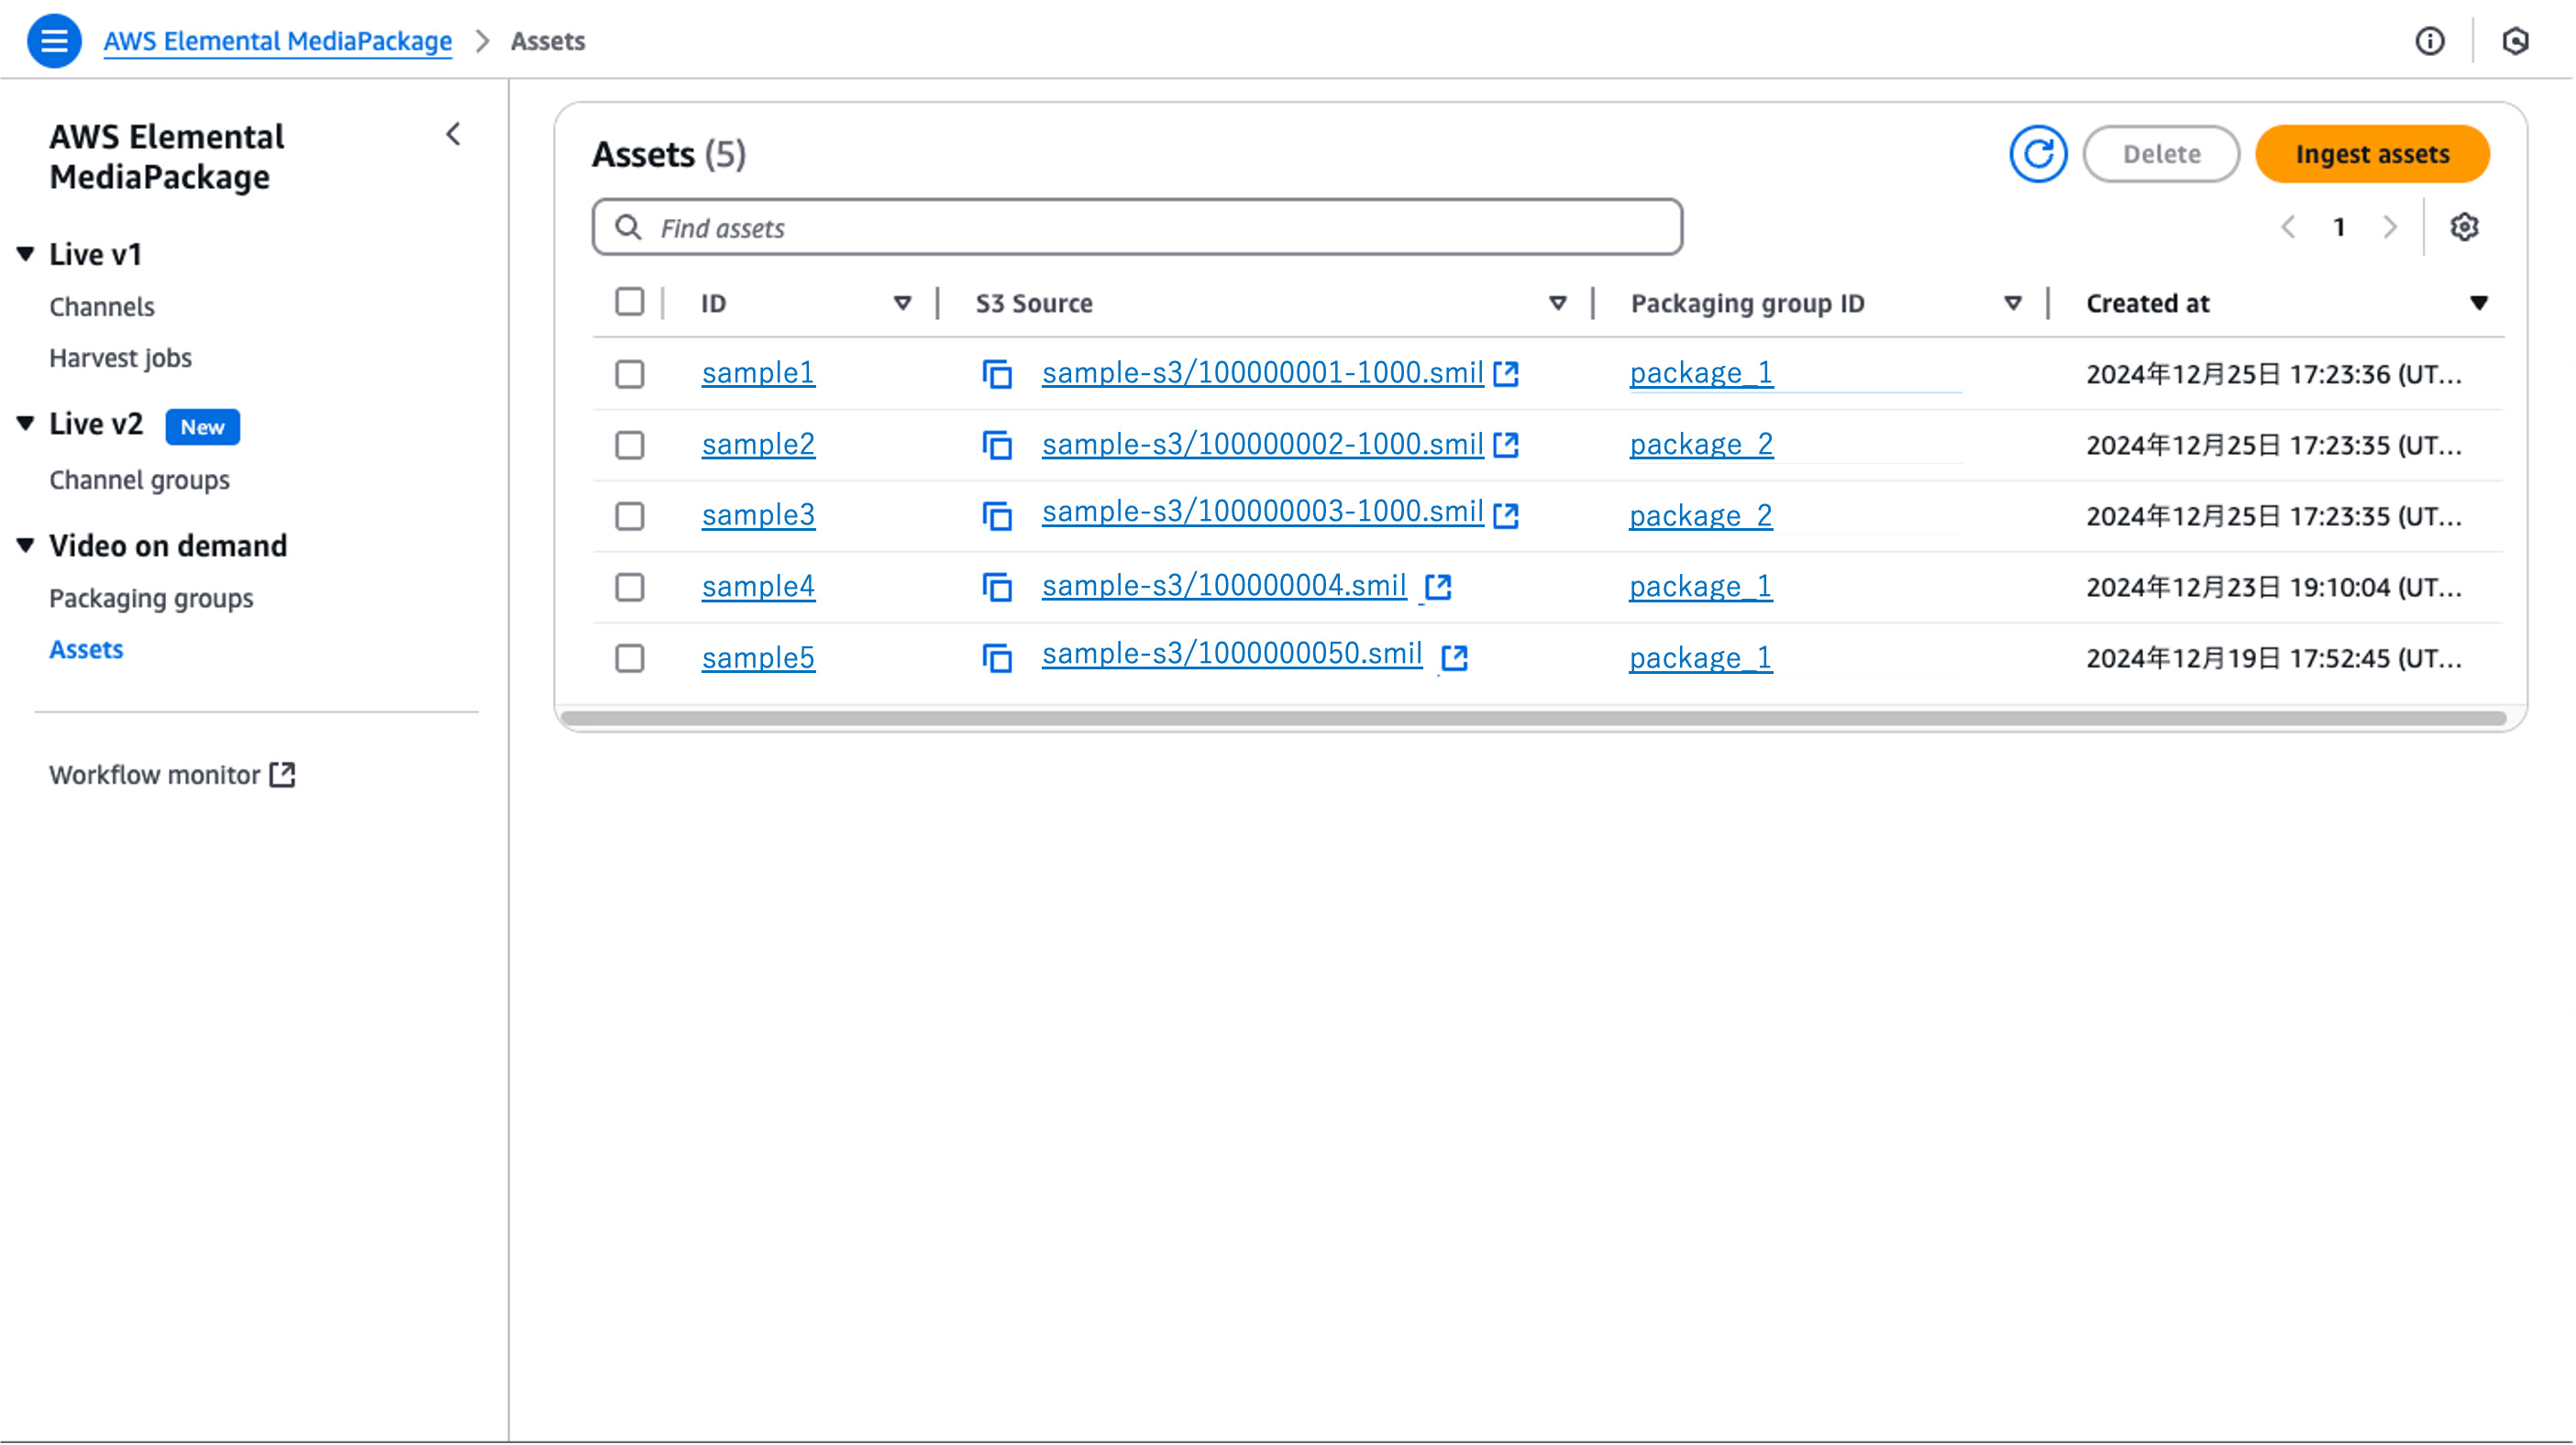Sort by S3 Source column arrow

pyautogui.click(x=1557, y=303)
